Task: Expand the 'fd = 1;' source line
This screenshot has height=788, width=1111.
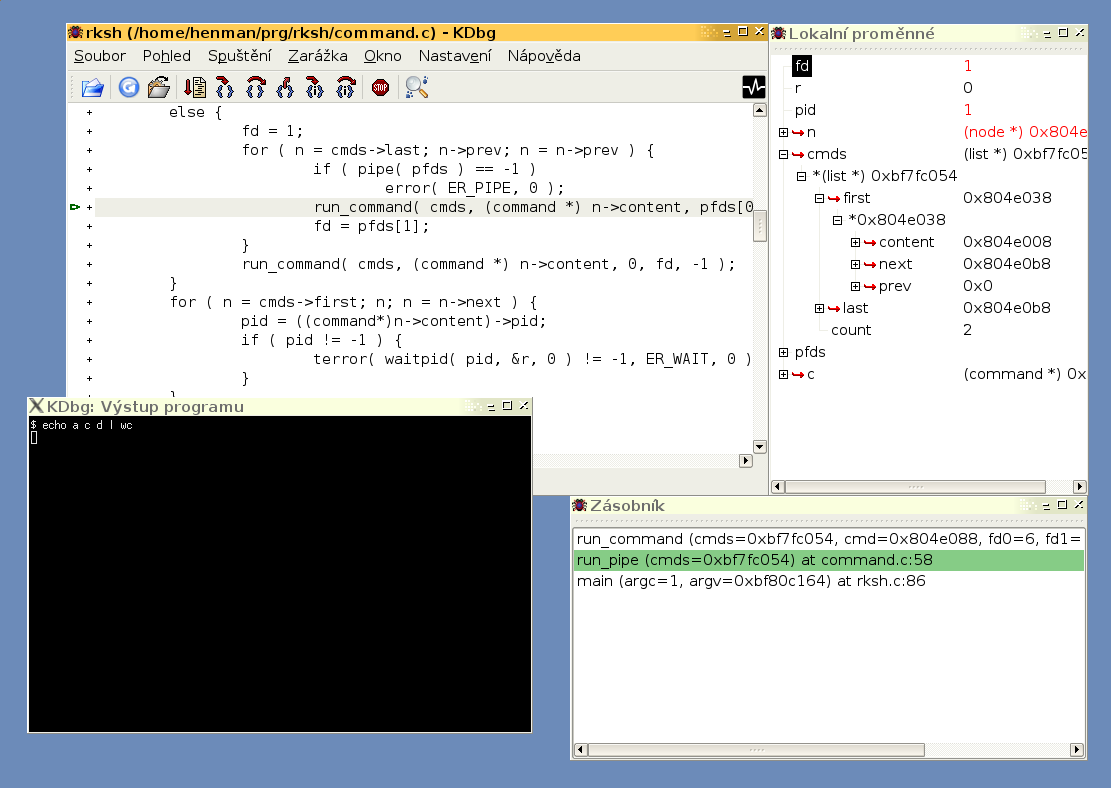Action: click(89, 131)
